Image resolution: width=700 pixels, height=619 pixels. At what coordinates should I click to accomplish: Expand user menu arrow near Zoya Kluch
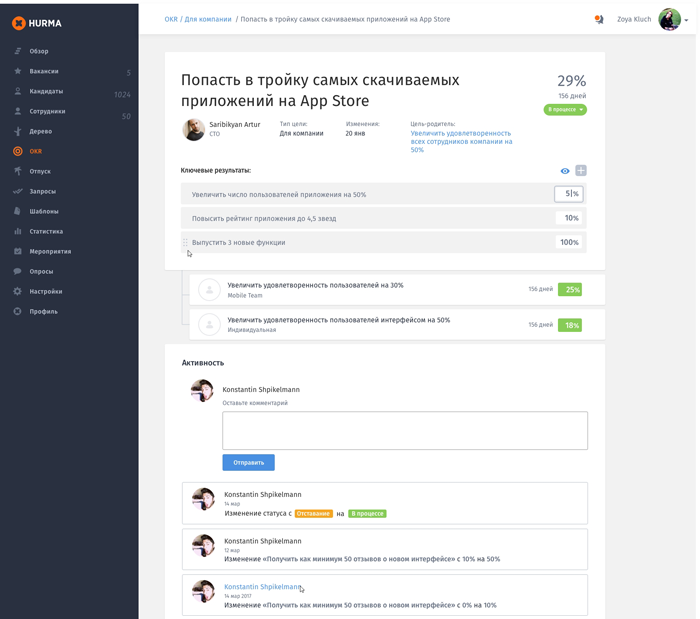coord(687,20)
